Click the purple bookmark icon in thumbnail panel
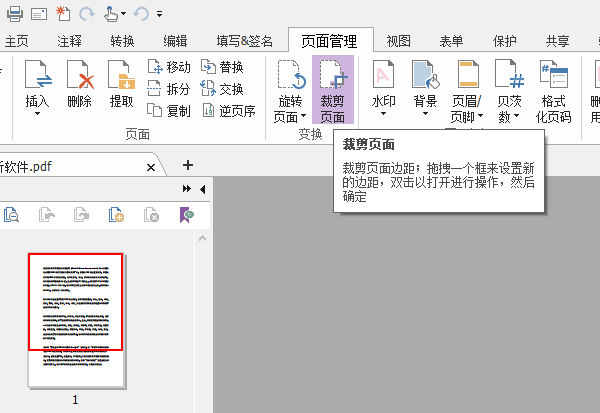The height and width of the screenshot is (413, 600). coord(187,215)
